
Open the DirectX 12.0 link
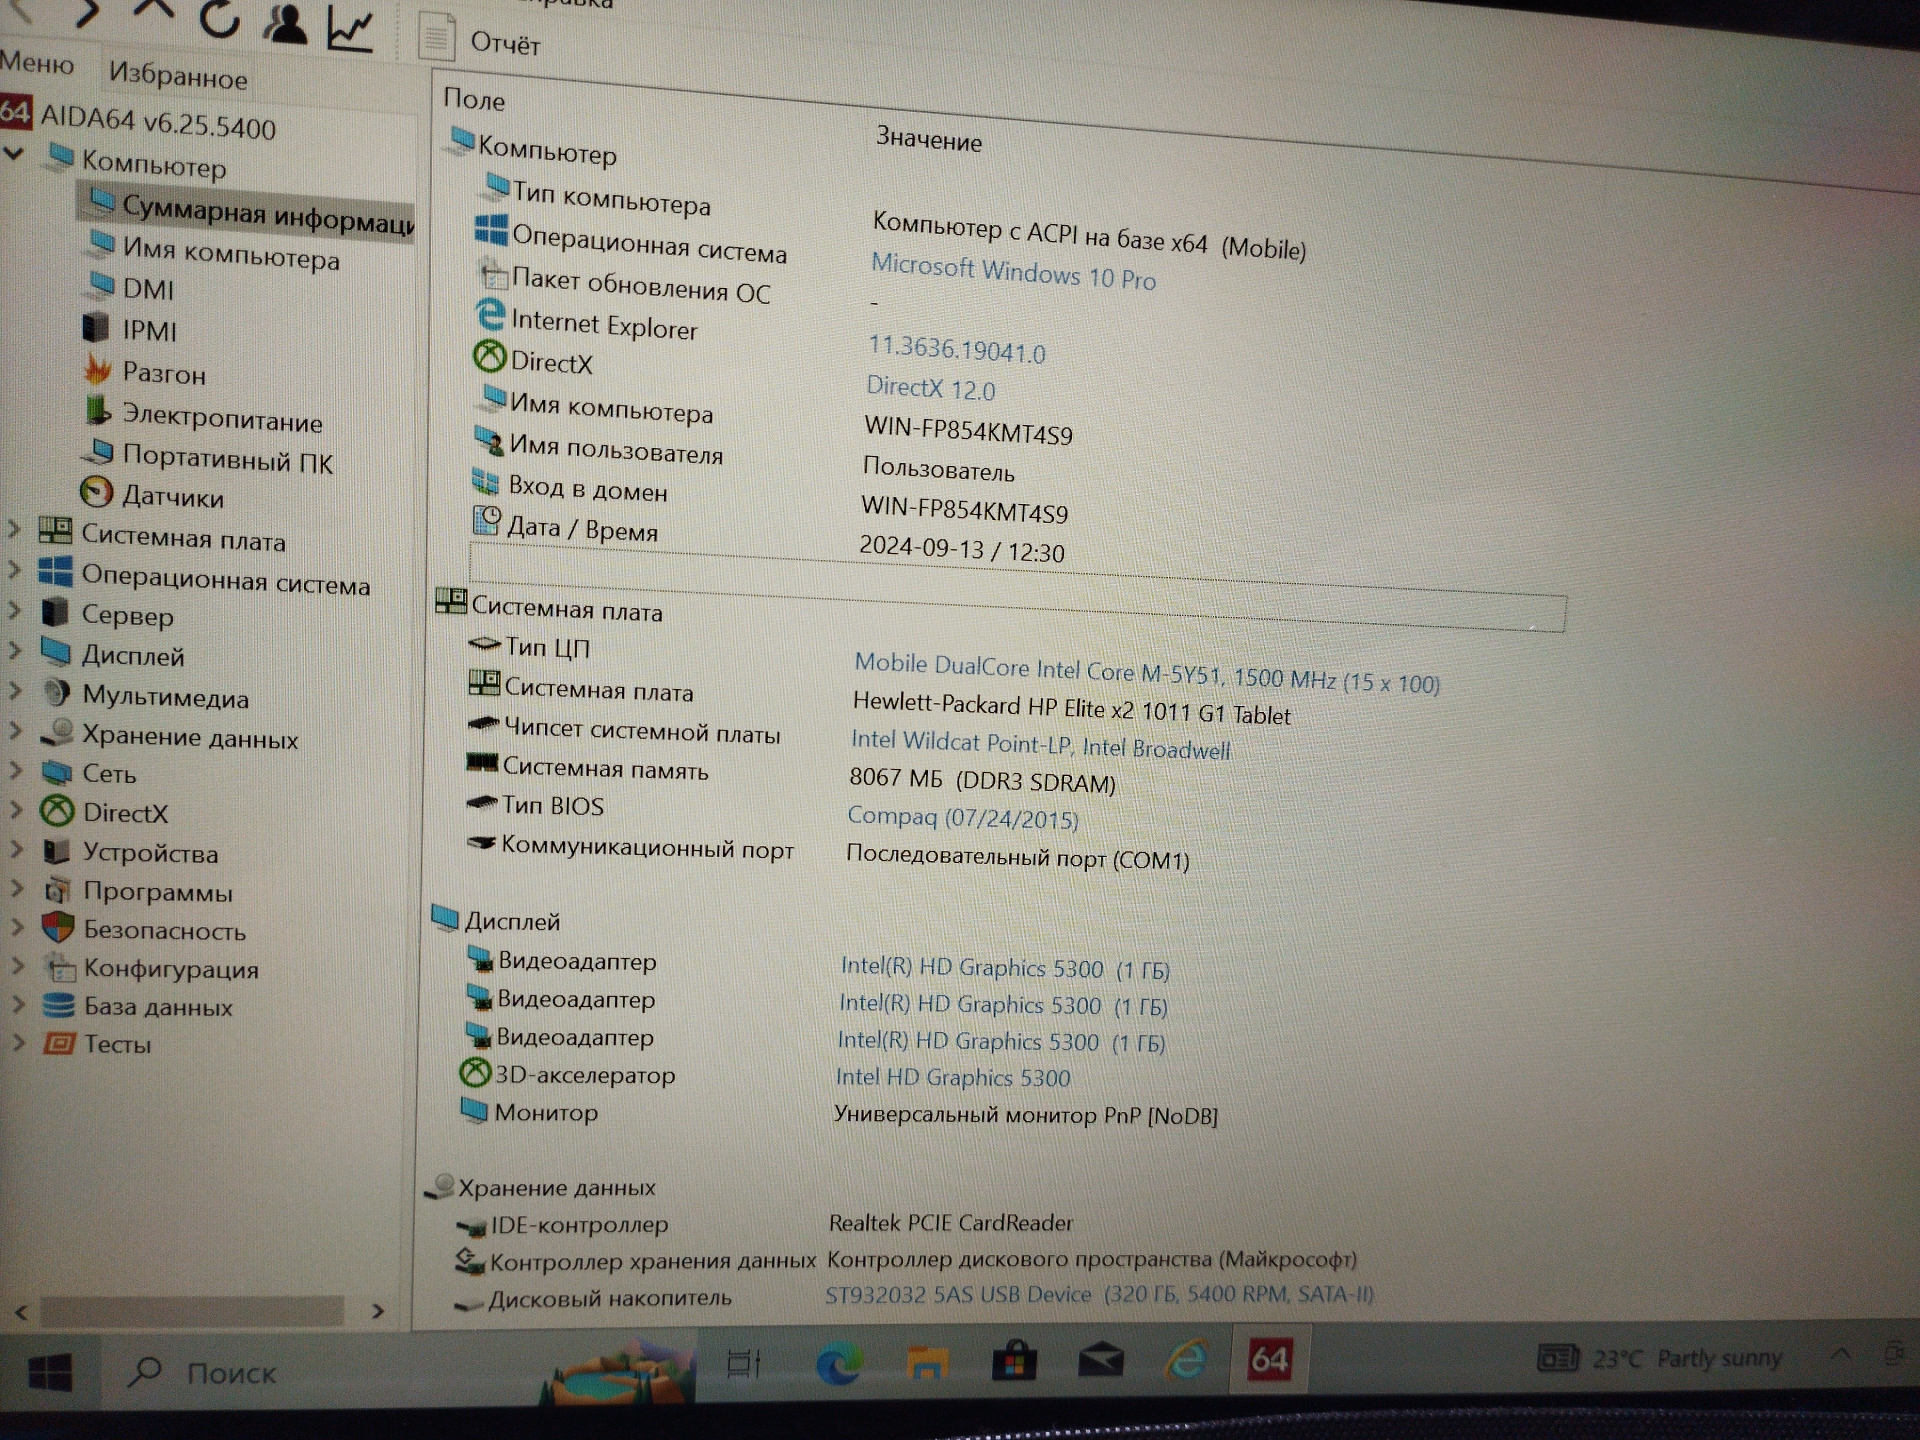click(930, 388)
